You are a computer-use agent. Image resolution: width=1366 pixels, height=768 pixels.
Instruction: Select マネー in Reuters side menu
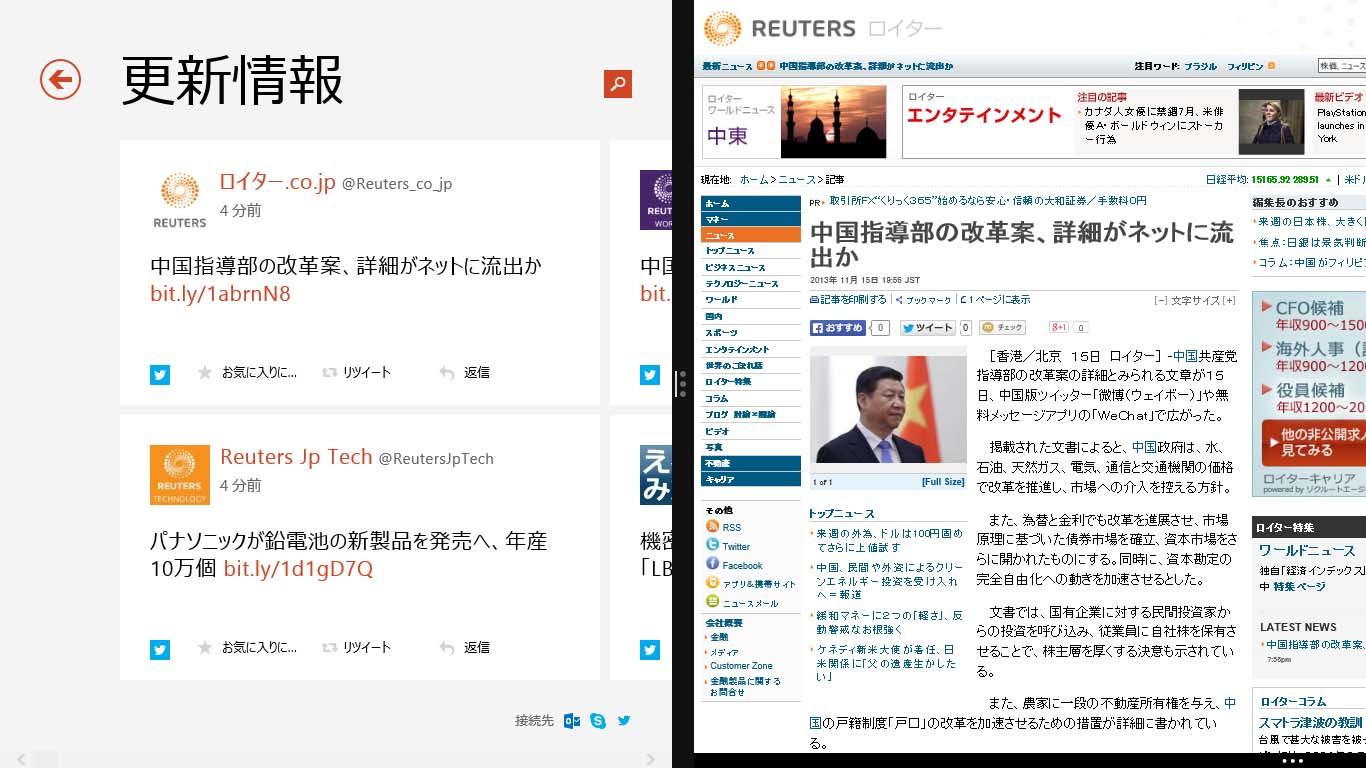pos(751,219)
